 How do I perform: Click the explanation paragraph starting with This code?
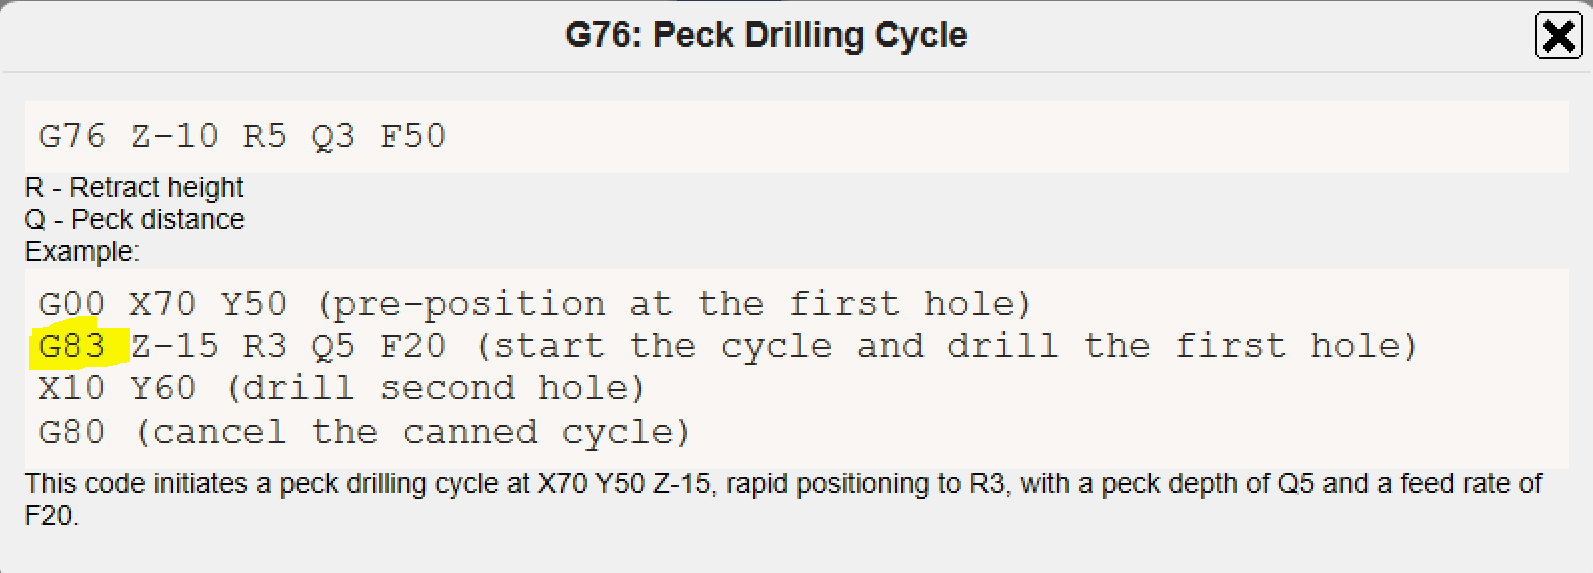click(782, 485)
